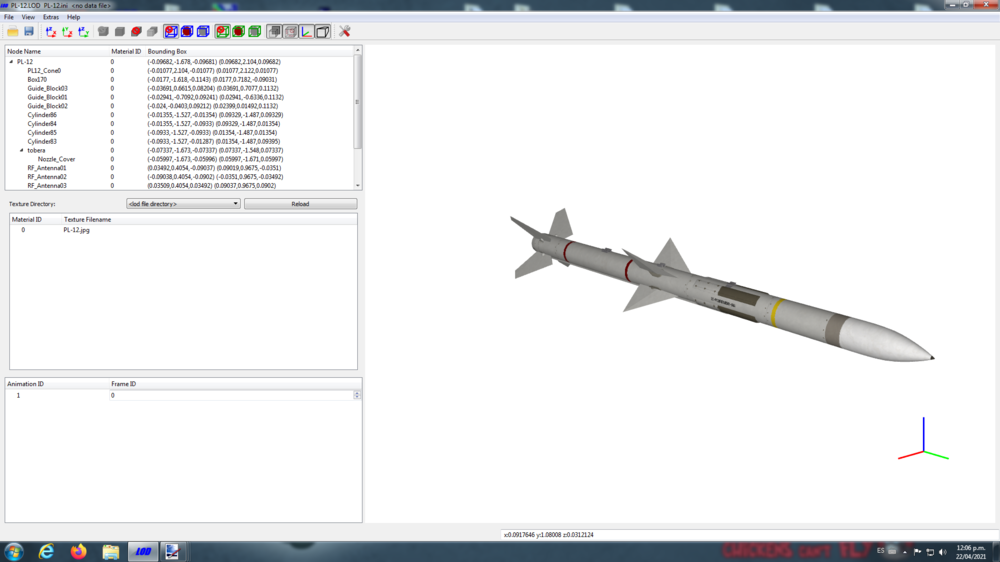Select Animation ID 1 row
The height and width of the screenshot is (562, 1000).
pyautogui.click(x=18, y=396)
